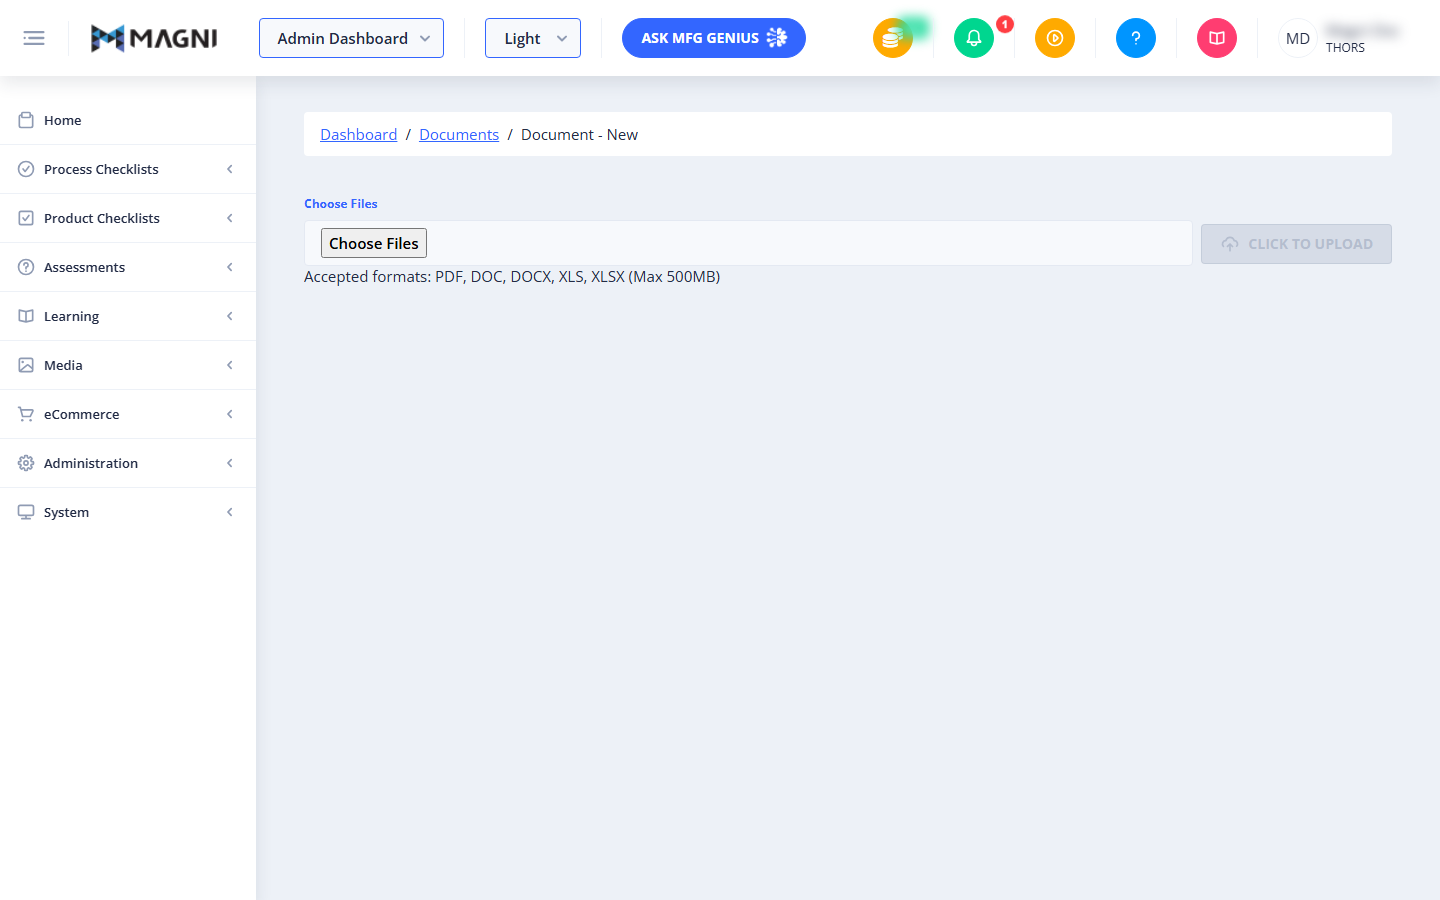
Task: Expand the System chevron
Action: (x=230, y=512)
